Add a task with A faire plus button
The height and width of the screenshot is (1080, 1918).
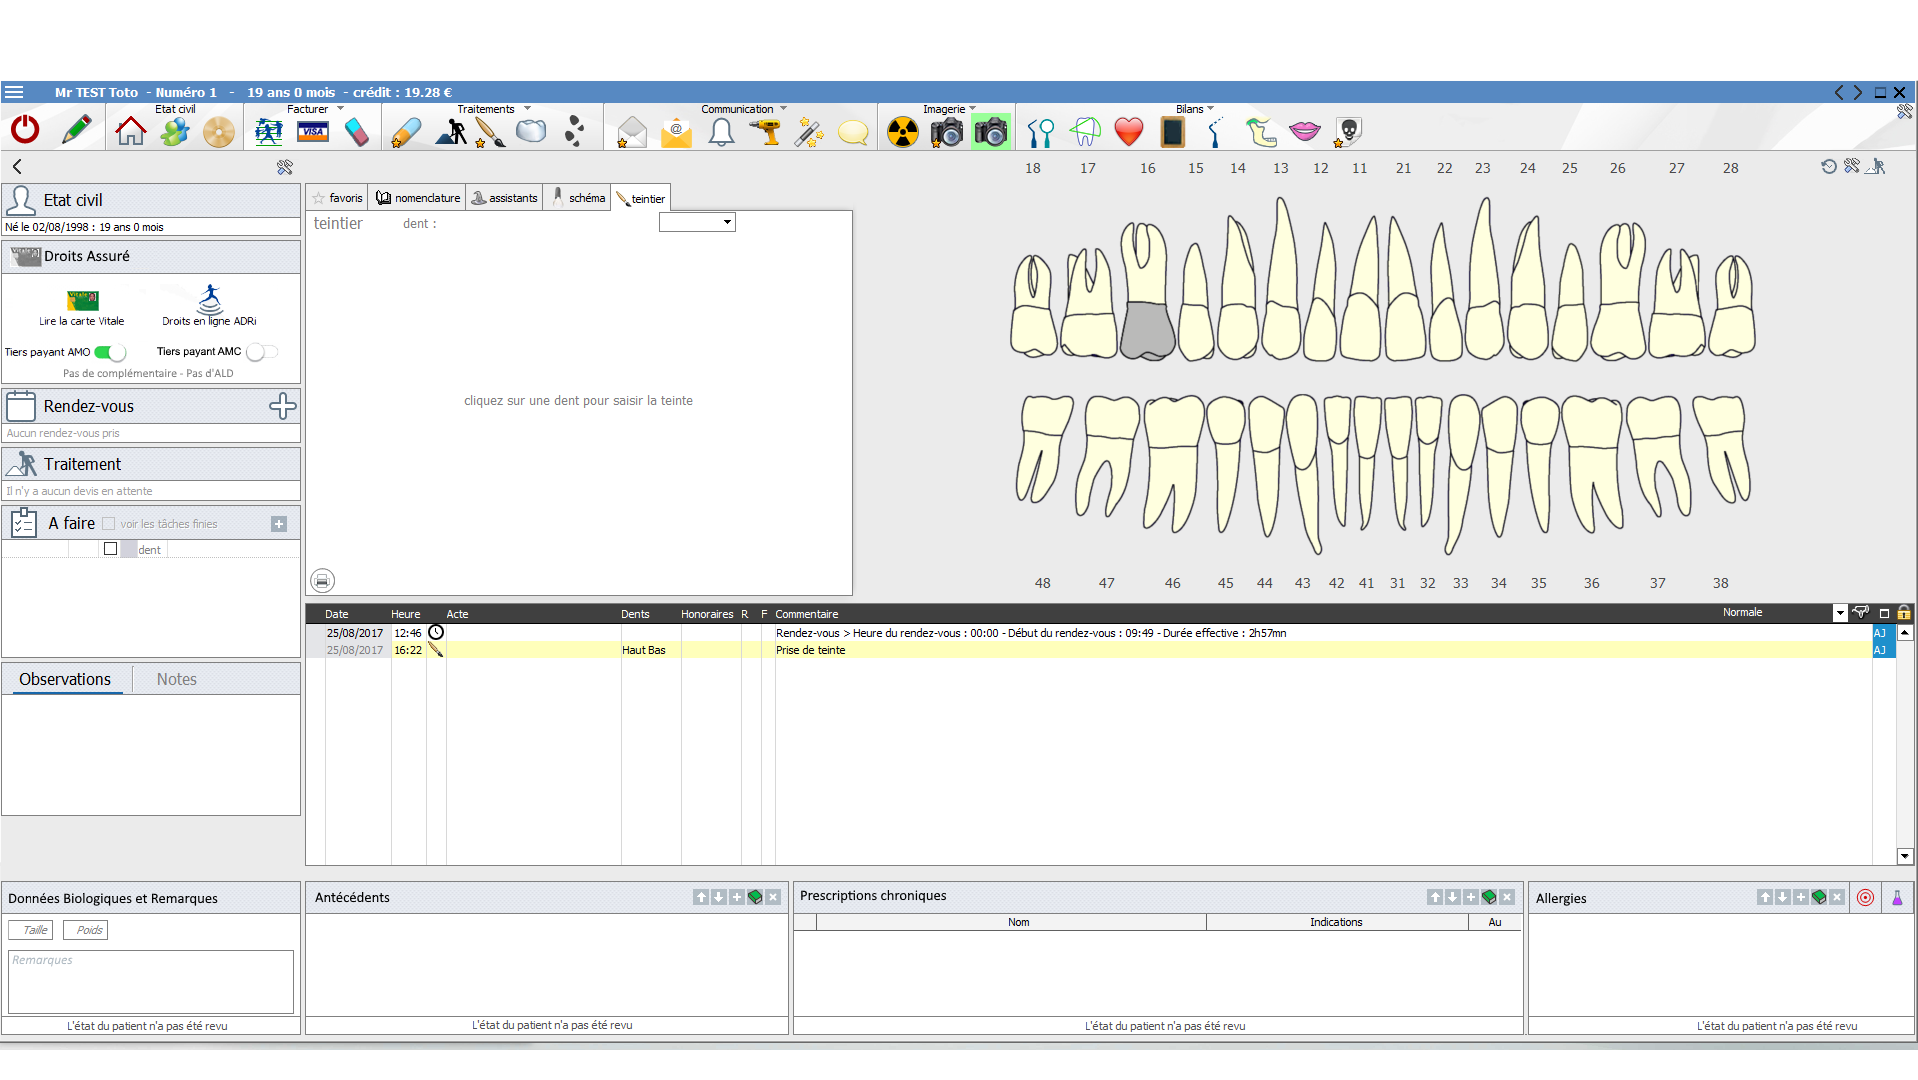tap(279, 524)
